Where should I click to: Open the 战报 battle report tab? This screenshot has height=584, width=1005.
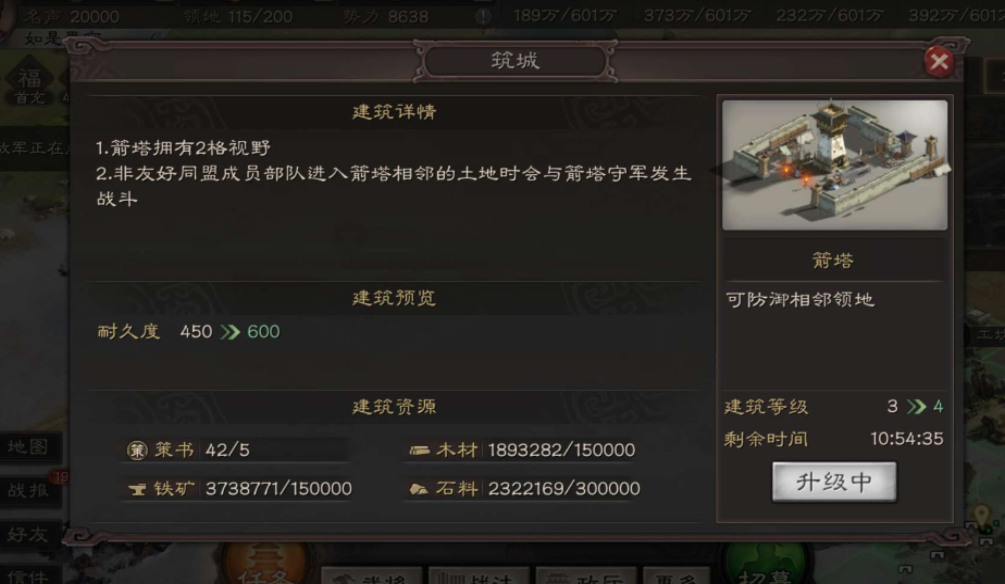[x=29, y=490]
